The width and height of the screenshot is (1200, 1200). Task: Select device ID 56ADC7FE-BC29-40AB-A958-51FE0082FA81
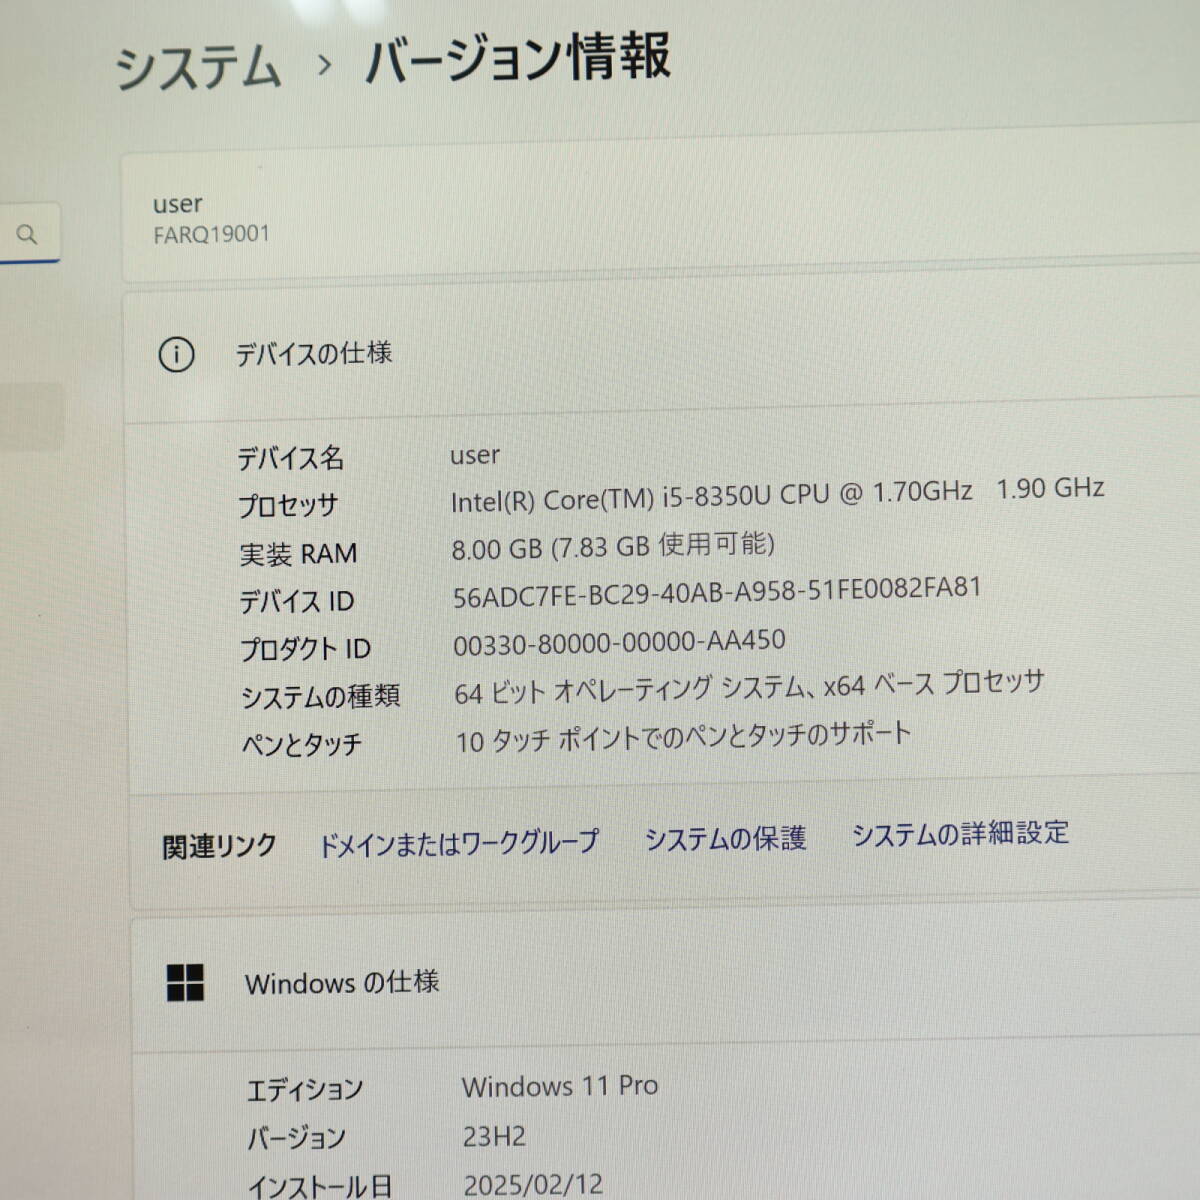tap(717, 592)
